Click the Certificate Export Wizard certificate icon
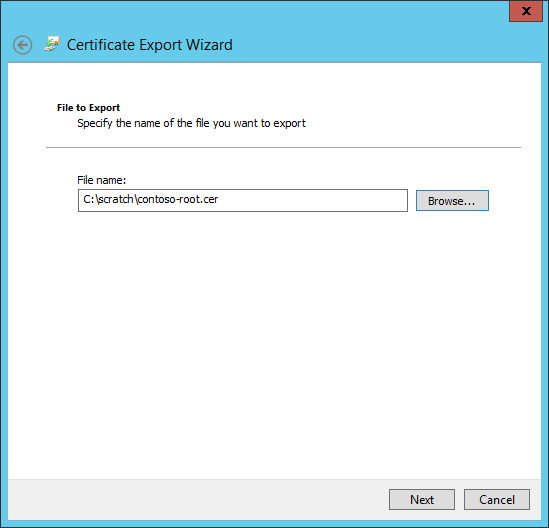549x528 pixels. [x=52, y=44]
